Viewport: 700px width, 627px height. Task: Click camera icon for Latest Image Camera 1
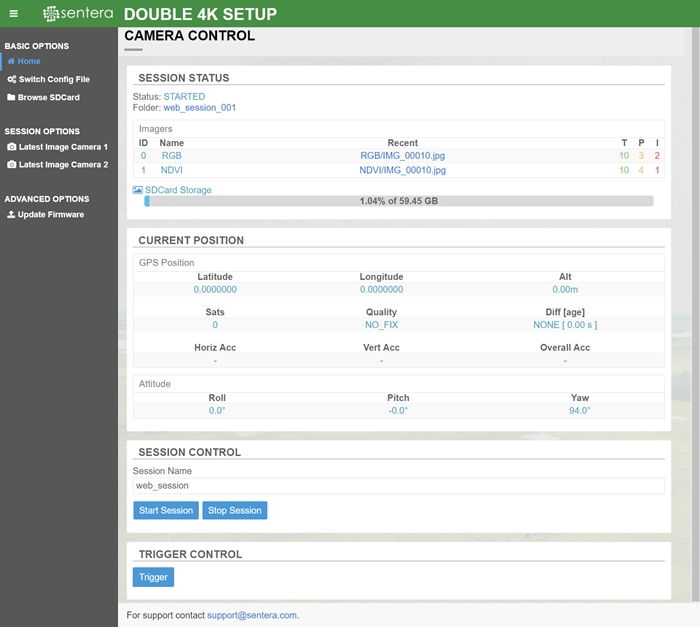click(x=11, y=147)
